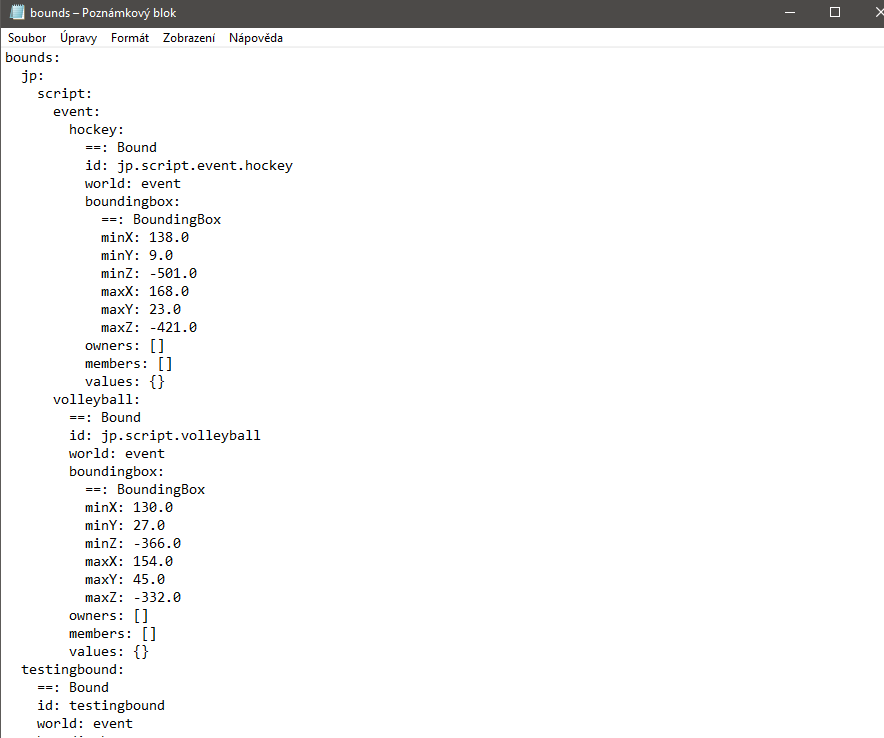This screenshot has height=738, width=884.
Task: Click the 'minX: 138.0' line
Action: 145,237
